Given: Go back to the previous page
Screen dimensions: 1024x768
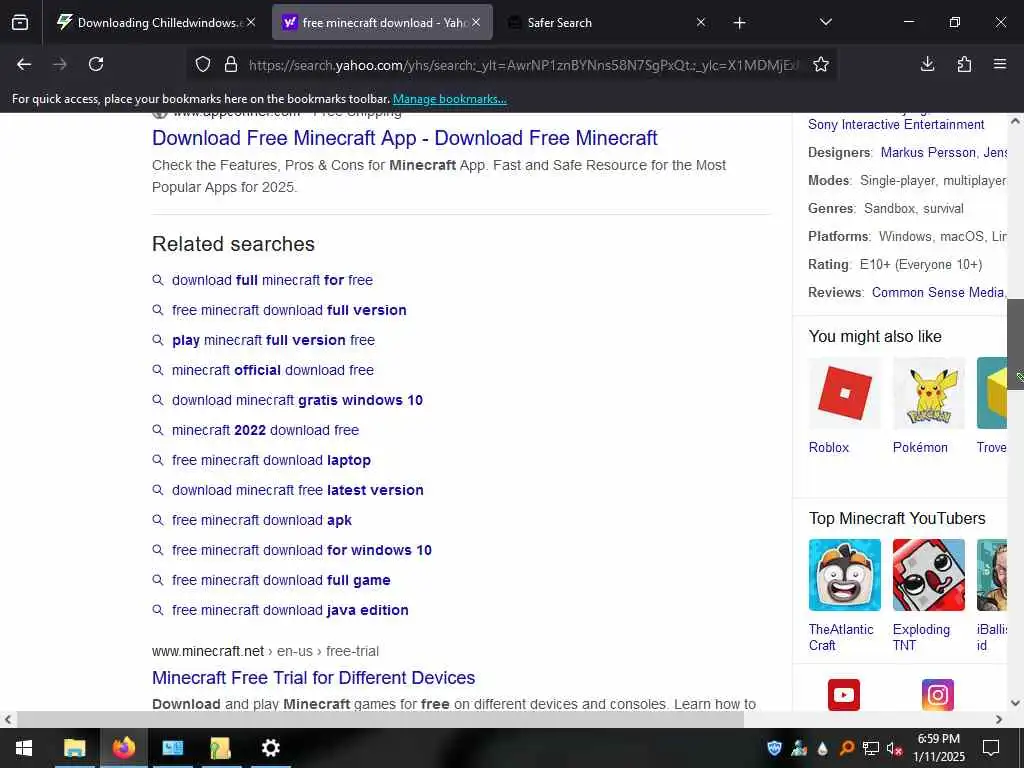Looking at the screenshot, I should (24, 64).
